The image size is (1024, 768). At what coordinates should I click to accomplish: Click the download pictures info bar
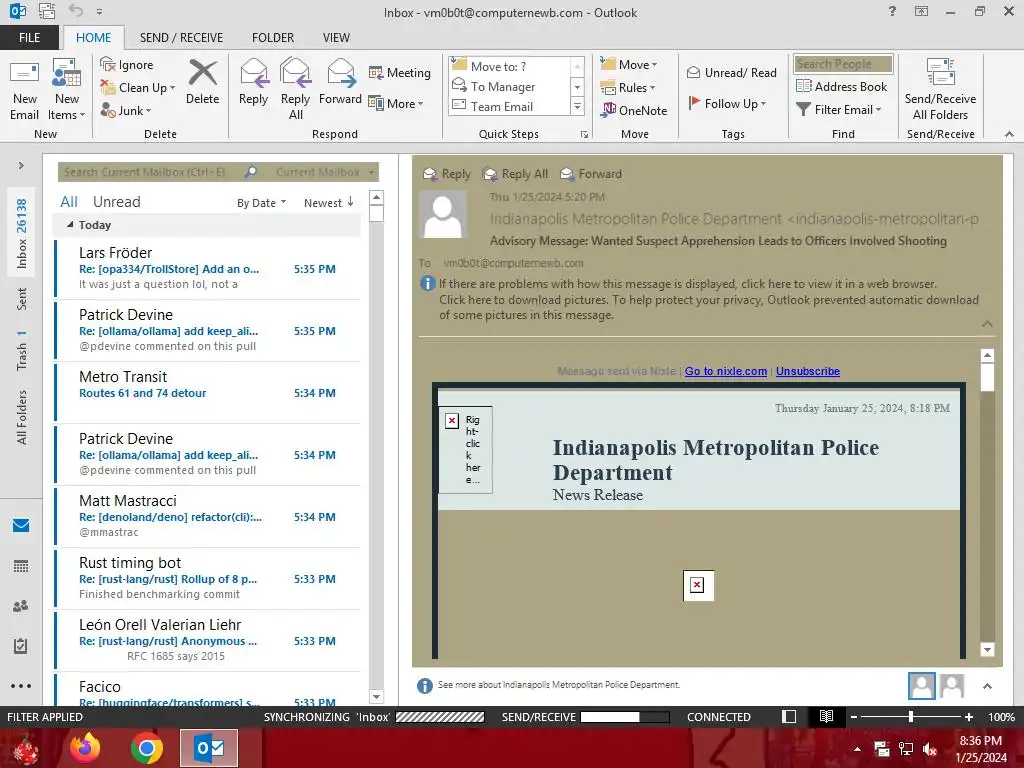coord(709,307)
